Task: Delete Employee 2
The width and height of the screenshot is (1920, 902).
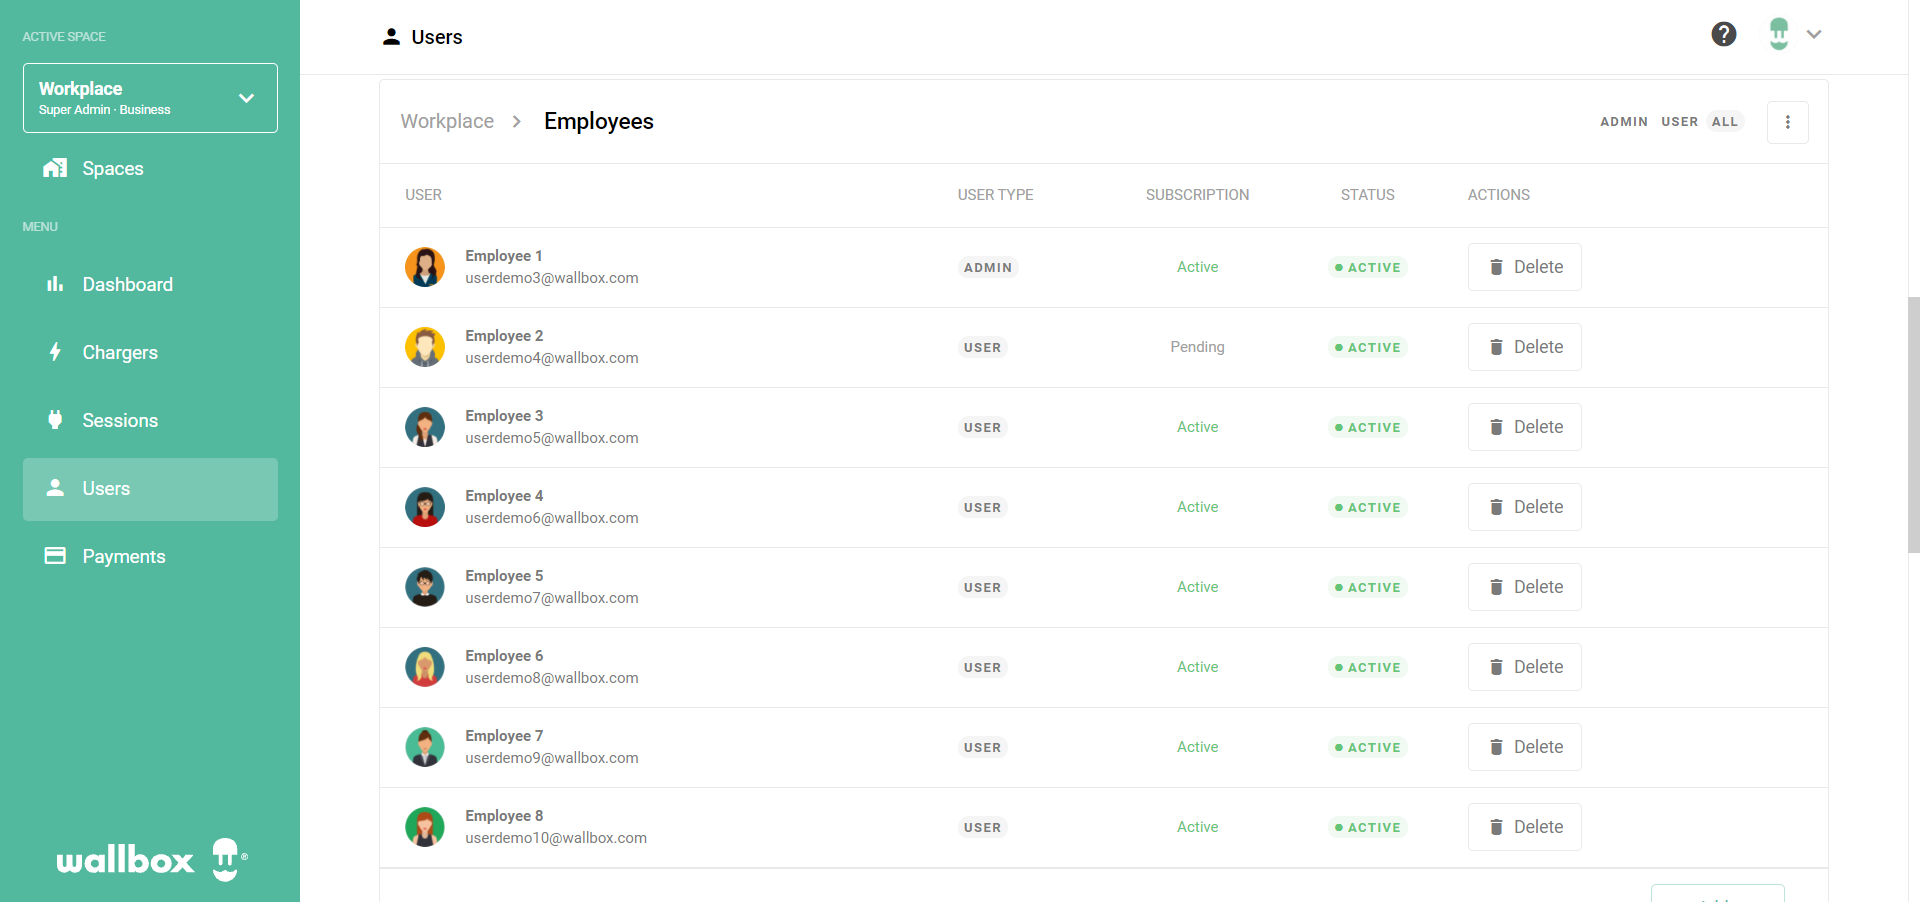Action: (x=1524, y=347)
